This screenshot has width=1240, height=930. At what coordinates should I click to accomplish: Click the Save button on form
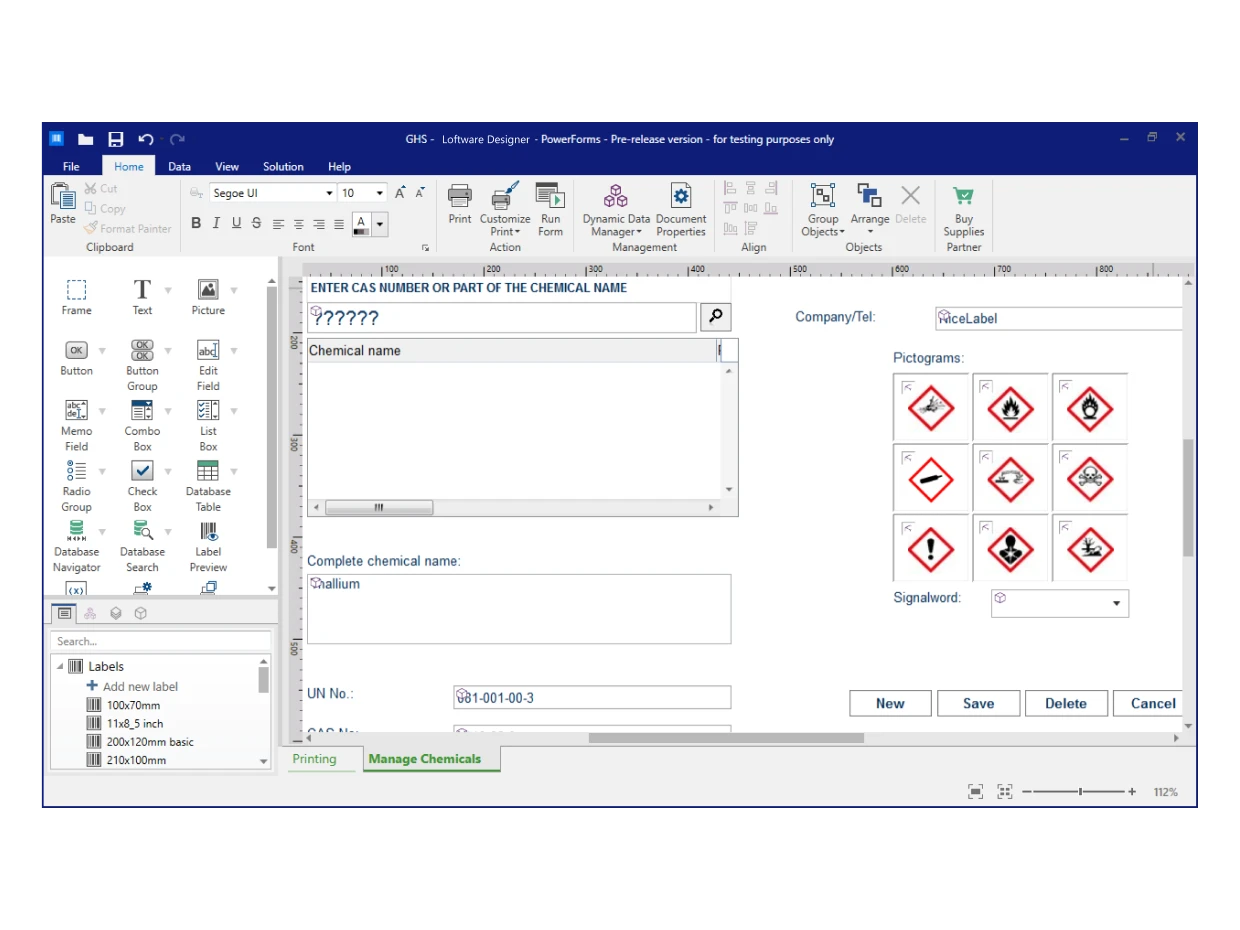click(x=978, y=703)
